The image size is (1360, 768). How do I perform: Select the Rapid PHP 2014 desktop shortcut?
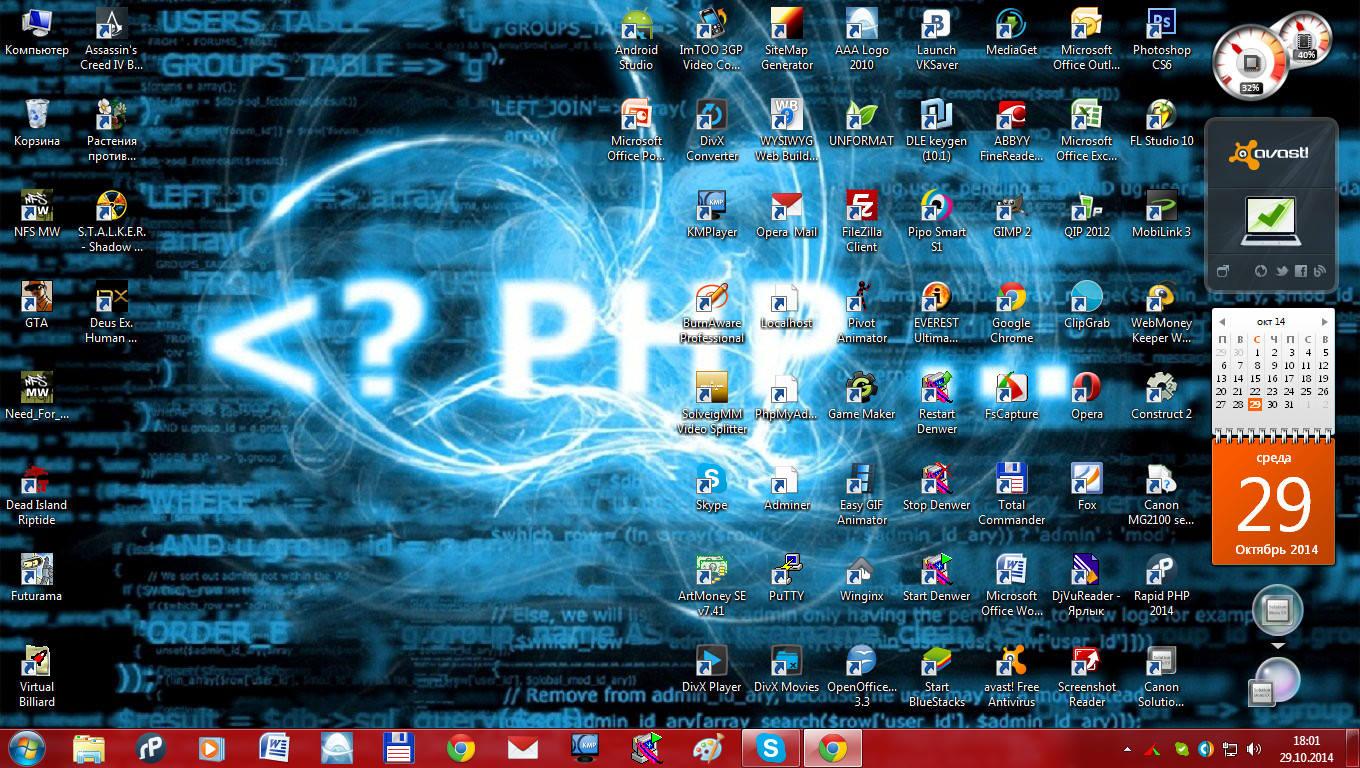(x=1161, y=586)
